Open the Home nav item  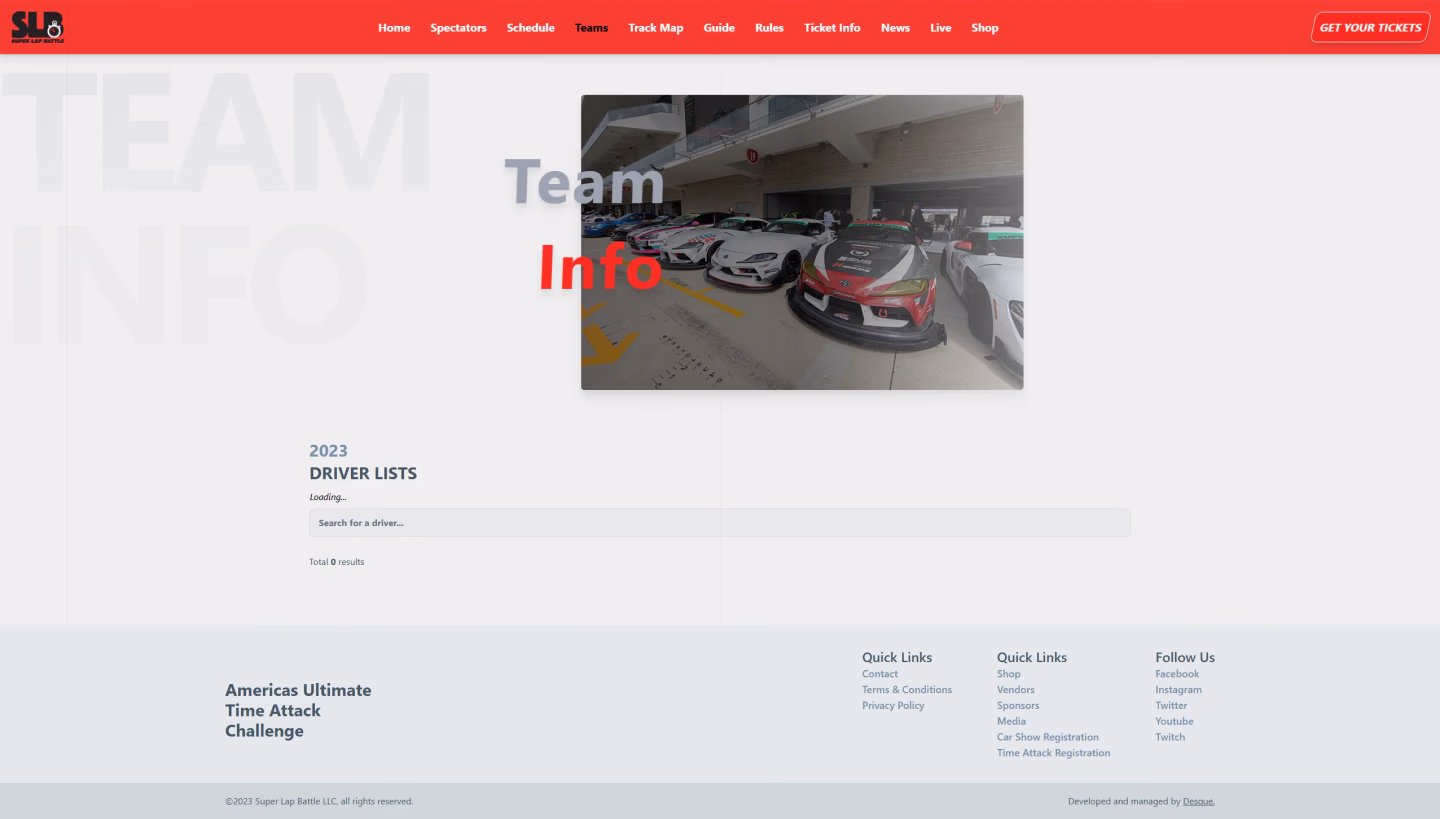point(394,28)
